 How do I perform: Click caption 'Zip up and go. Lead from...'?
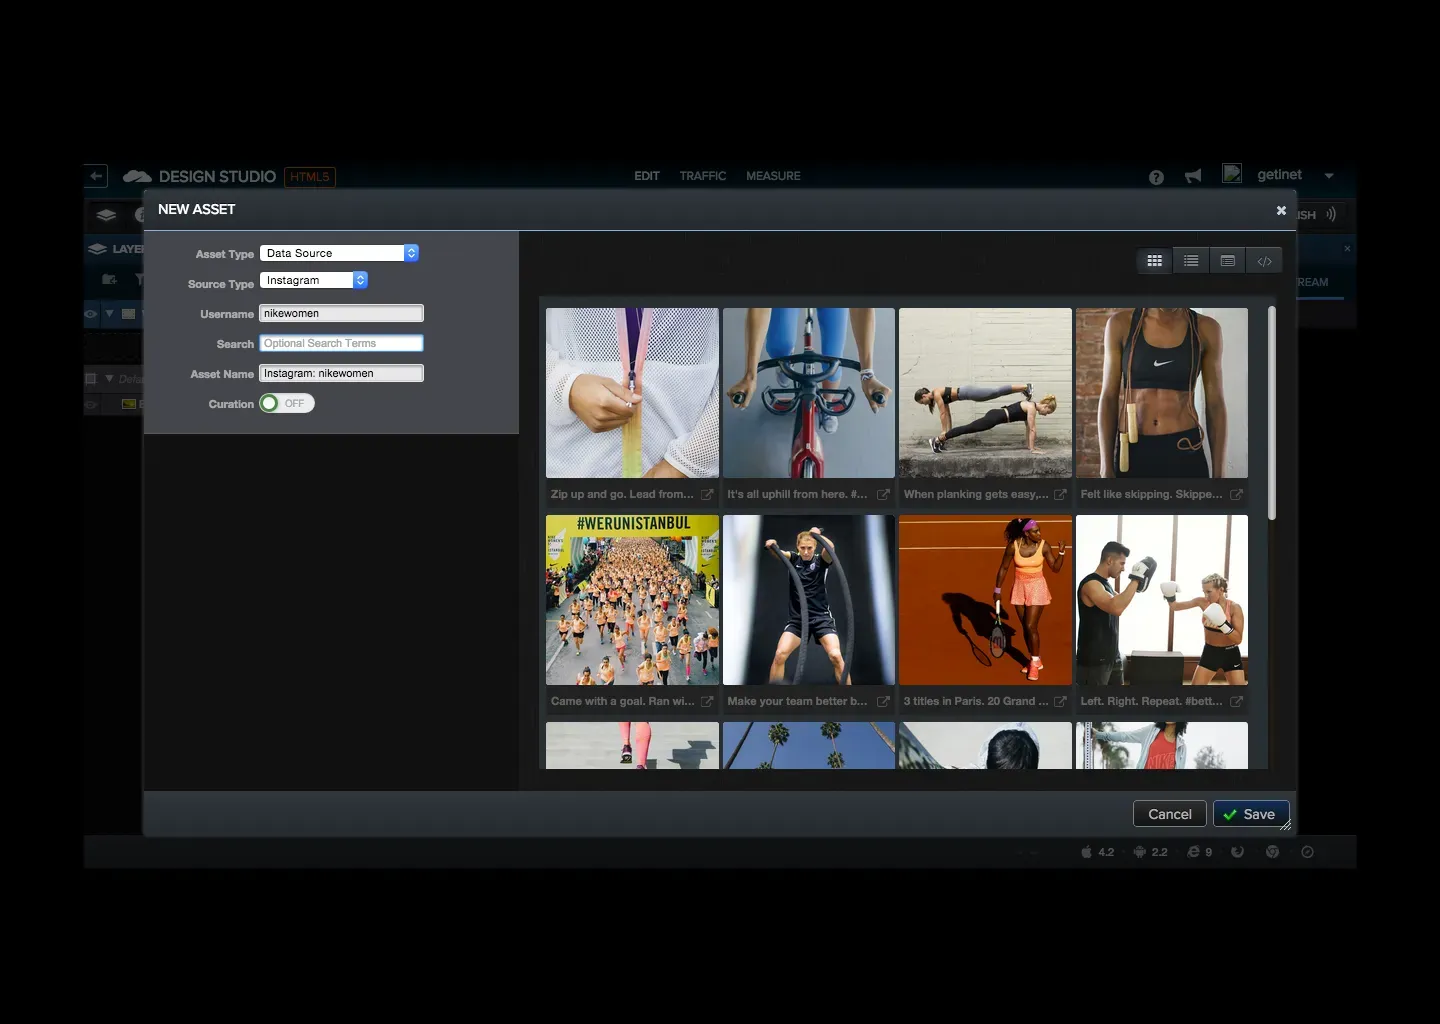click(622, 494)
